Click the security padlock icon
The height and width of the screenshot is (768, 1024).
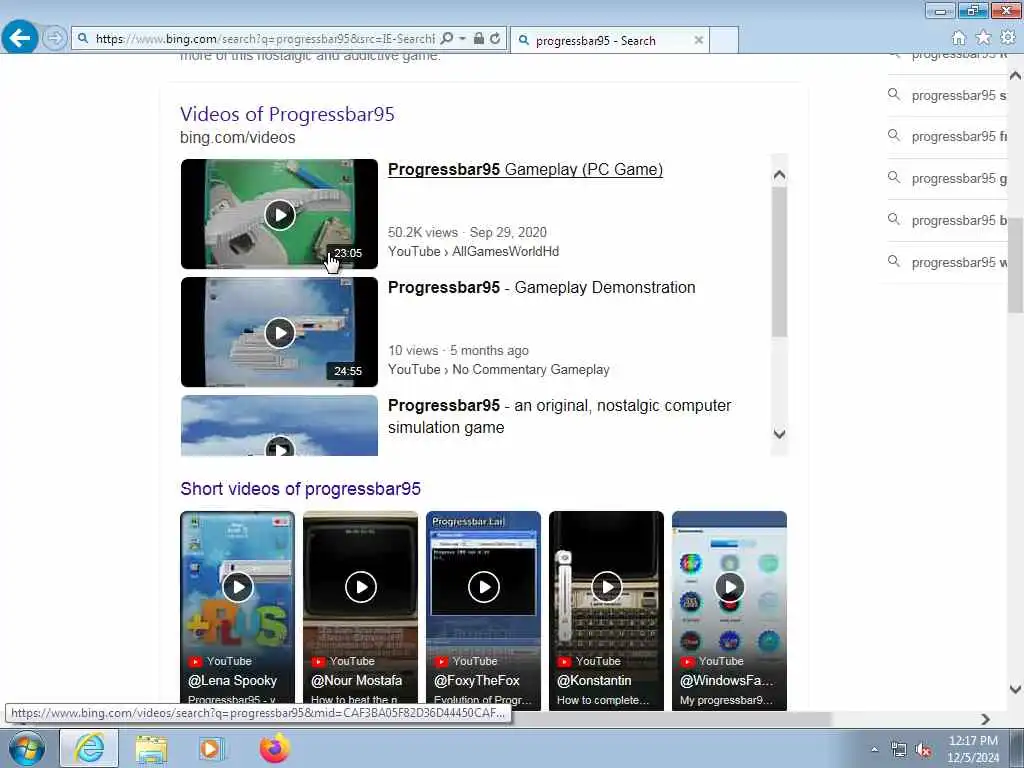coord(479,39)
